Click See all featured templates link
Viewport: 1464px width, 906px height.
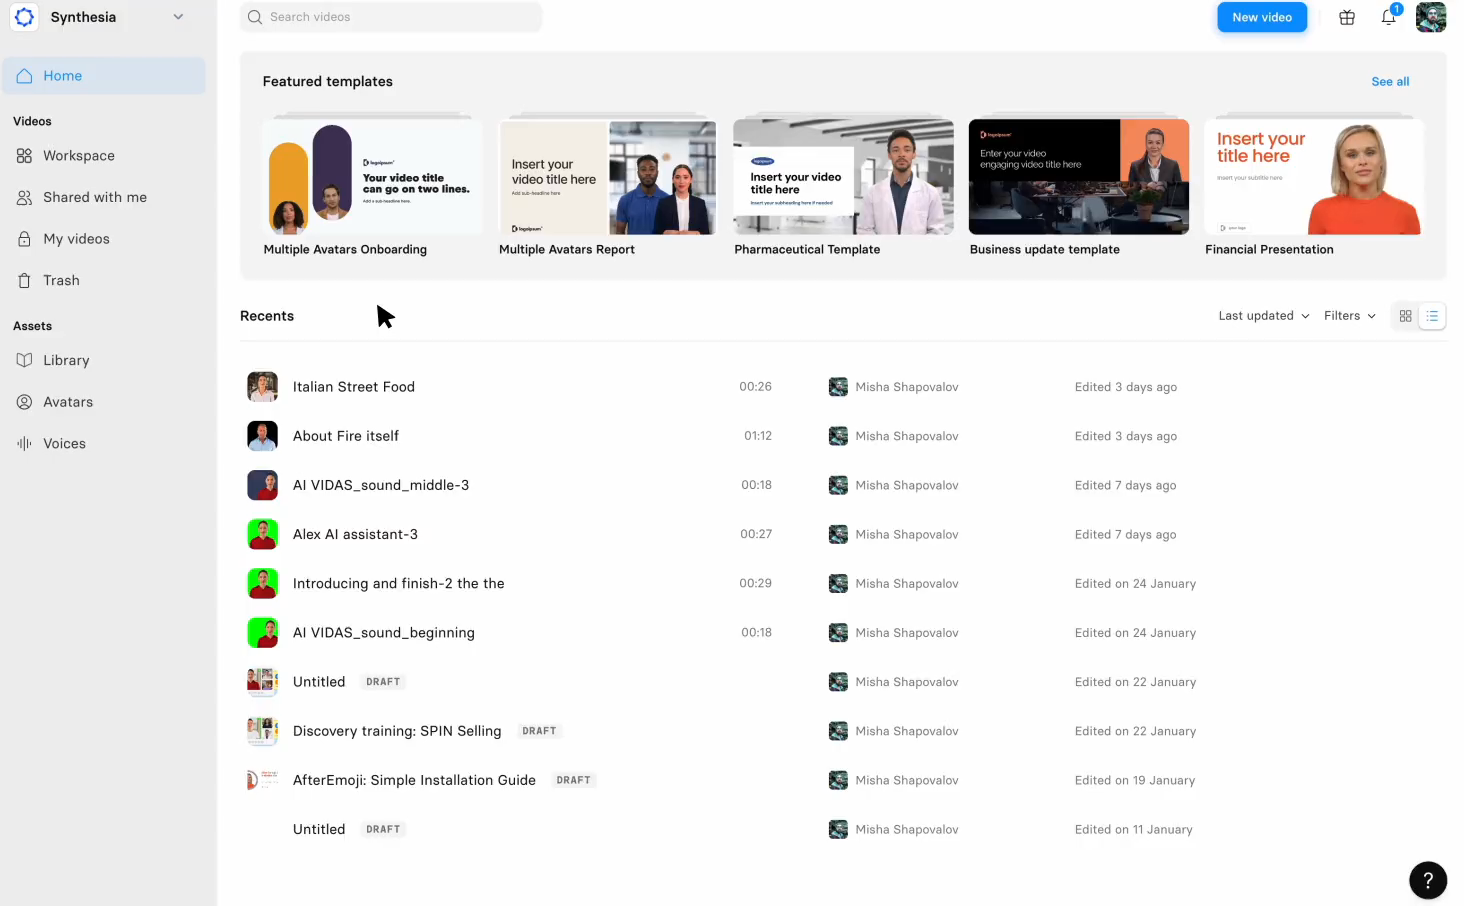pos(1389,82)
